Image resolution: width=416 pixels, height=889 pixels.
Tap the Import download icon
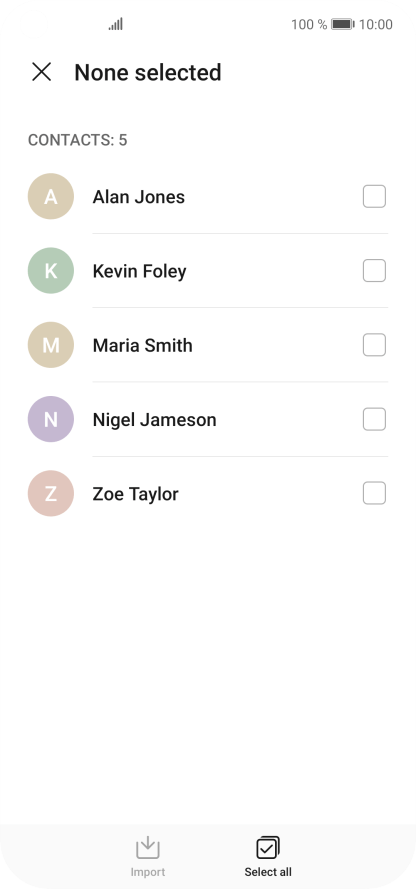[148, 848]
